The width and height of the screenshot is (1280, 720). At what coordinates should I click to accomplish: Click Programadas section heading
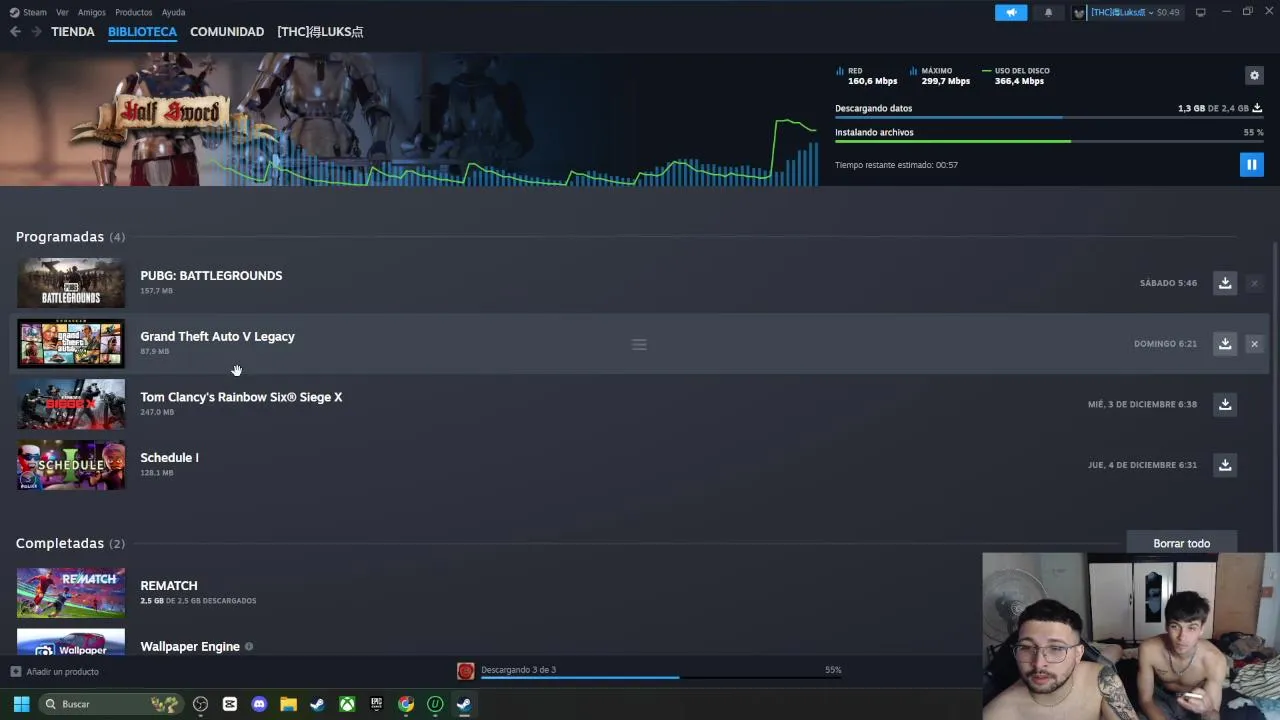pos(60,237)
